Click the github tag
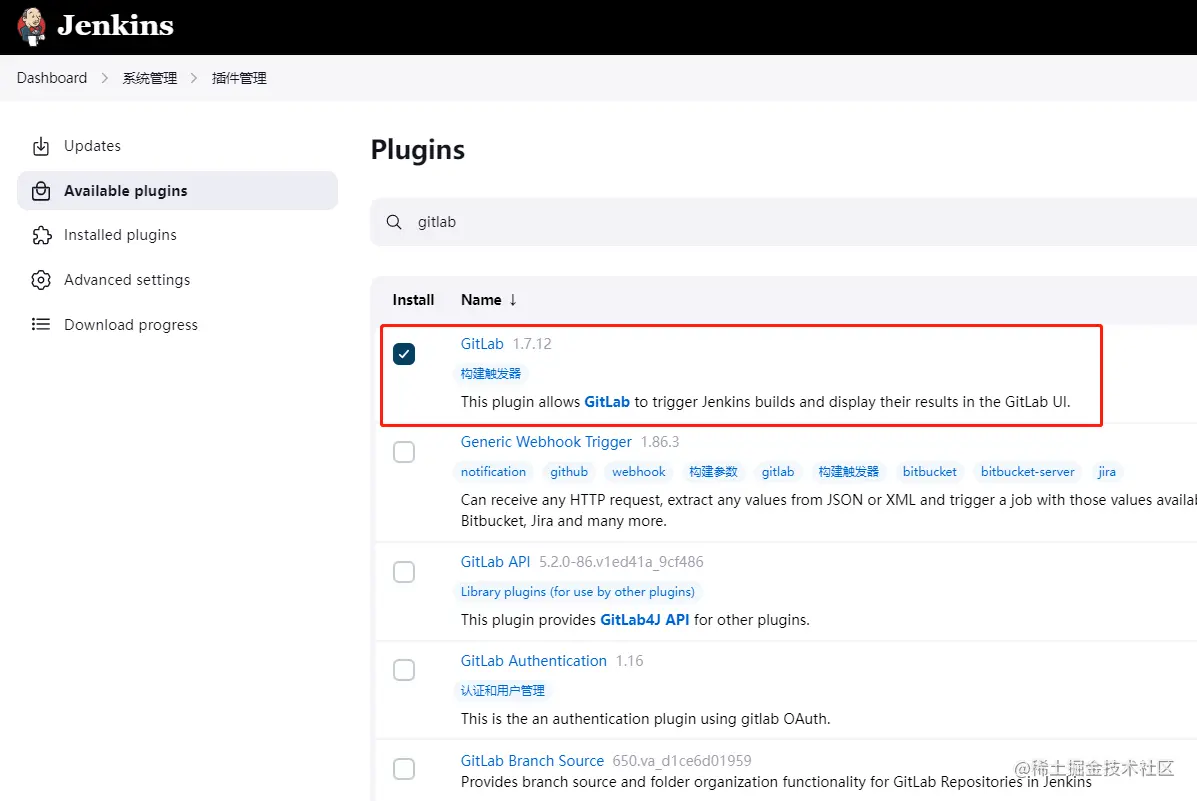 pos(569,472)
